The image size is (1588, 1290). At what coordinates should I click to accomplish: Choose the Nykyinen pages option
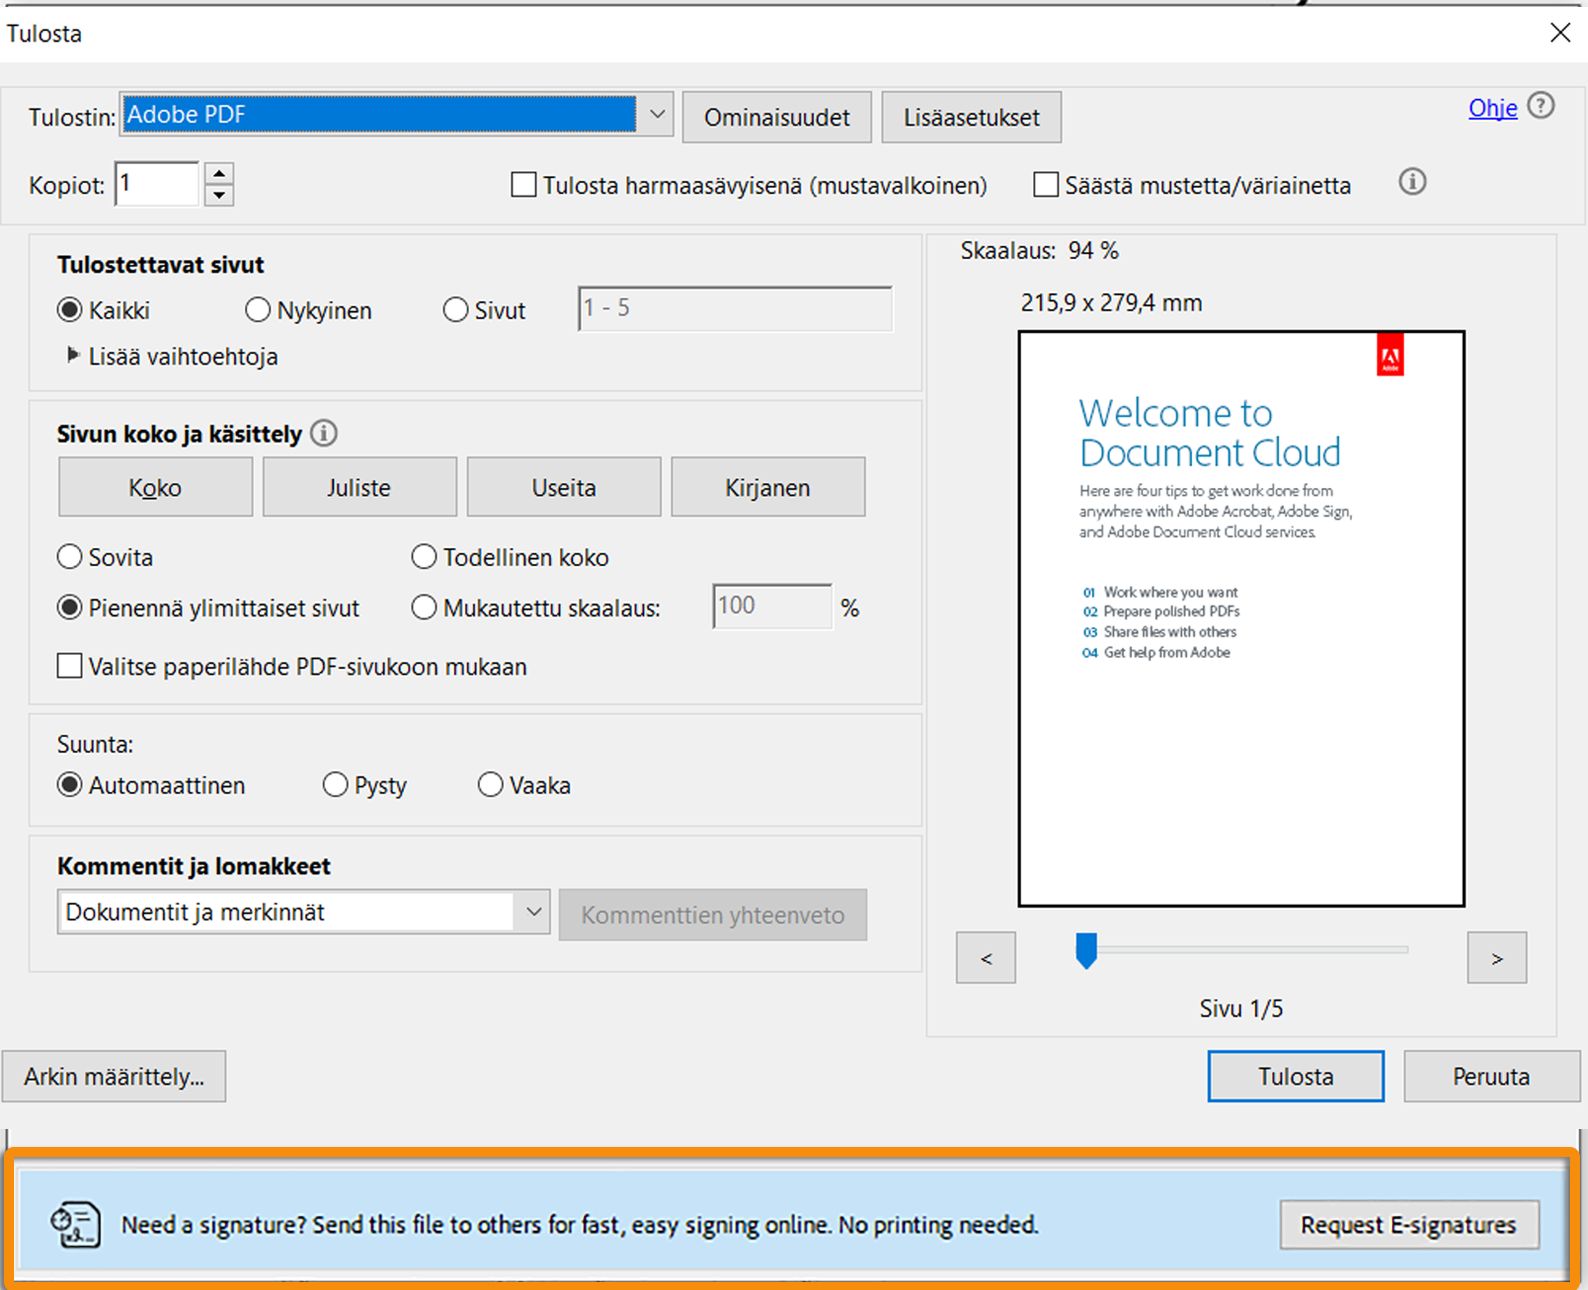257,310
